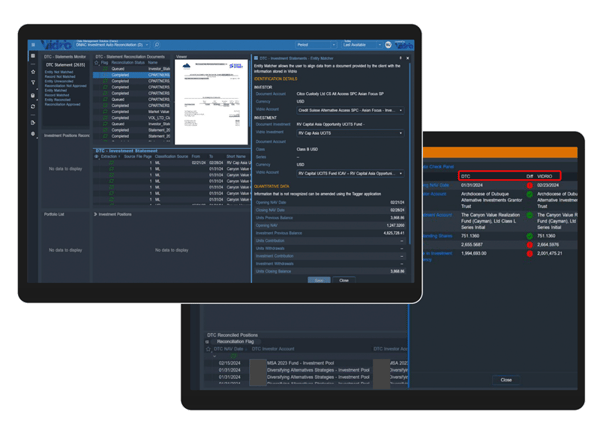Collapse the green flag group chevron
The image size is (600, 429).
point(214,356)
